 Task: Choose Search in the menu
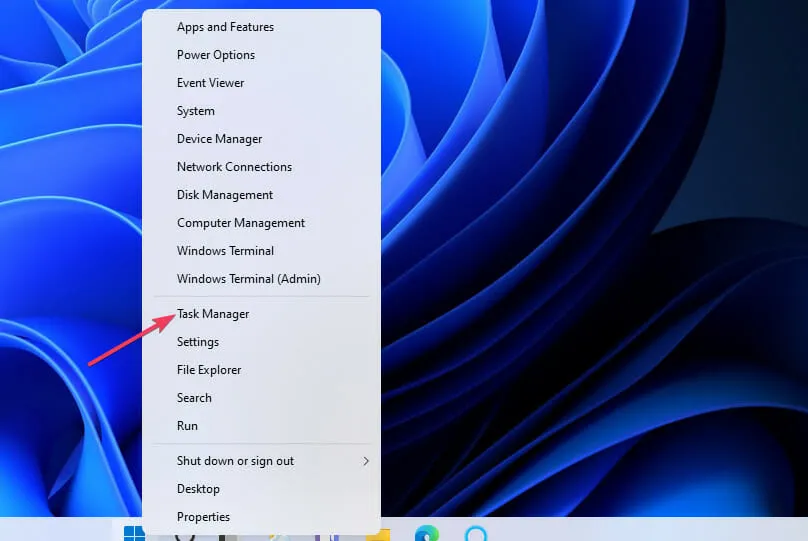click(194, 398)
